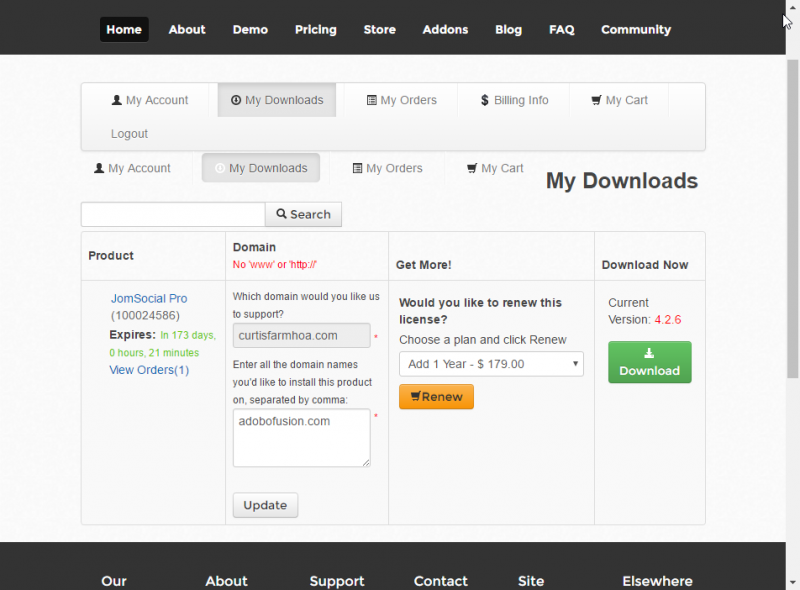Open the upper My Cart tab

point(619,100)
